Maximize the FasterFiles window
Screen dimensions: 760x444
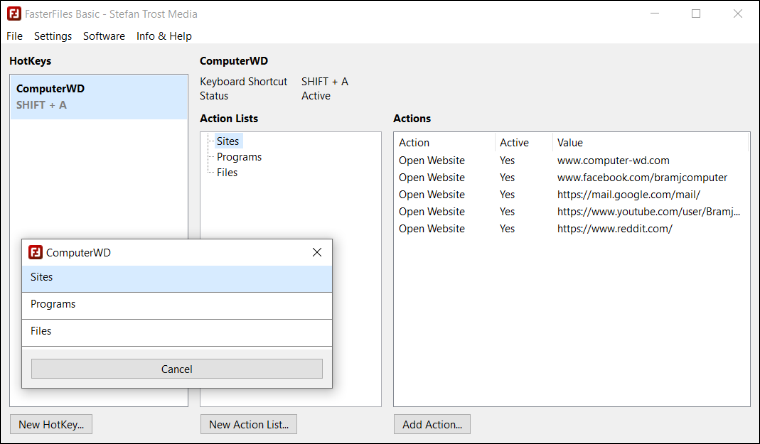point(696,14)
